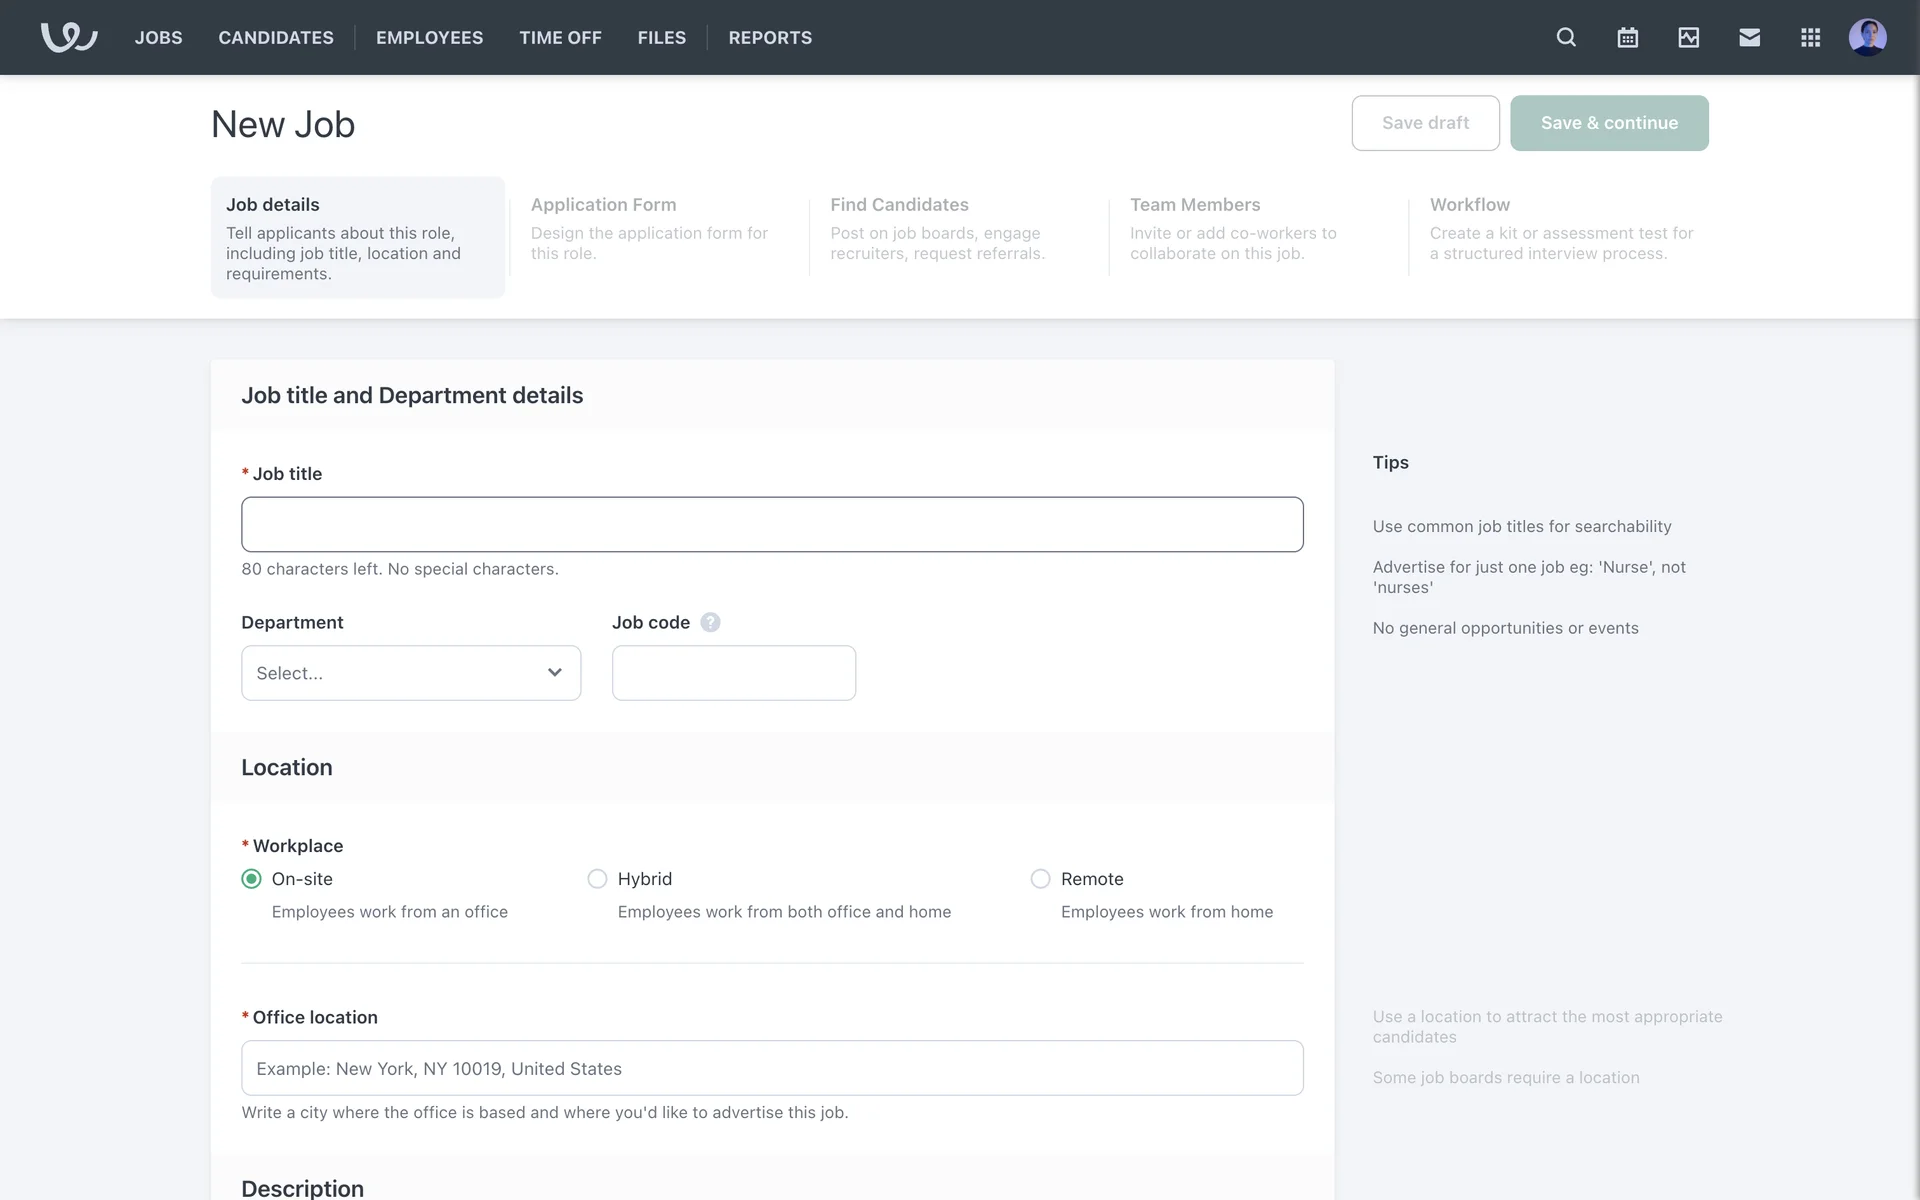
Task: Select the Hybrid workplace option
Action: 597,879
